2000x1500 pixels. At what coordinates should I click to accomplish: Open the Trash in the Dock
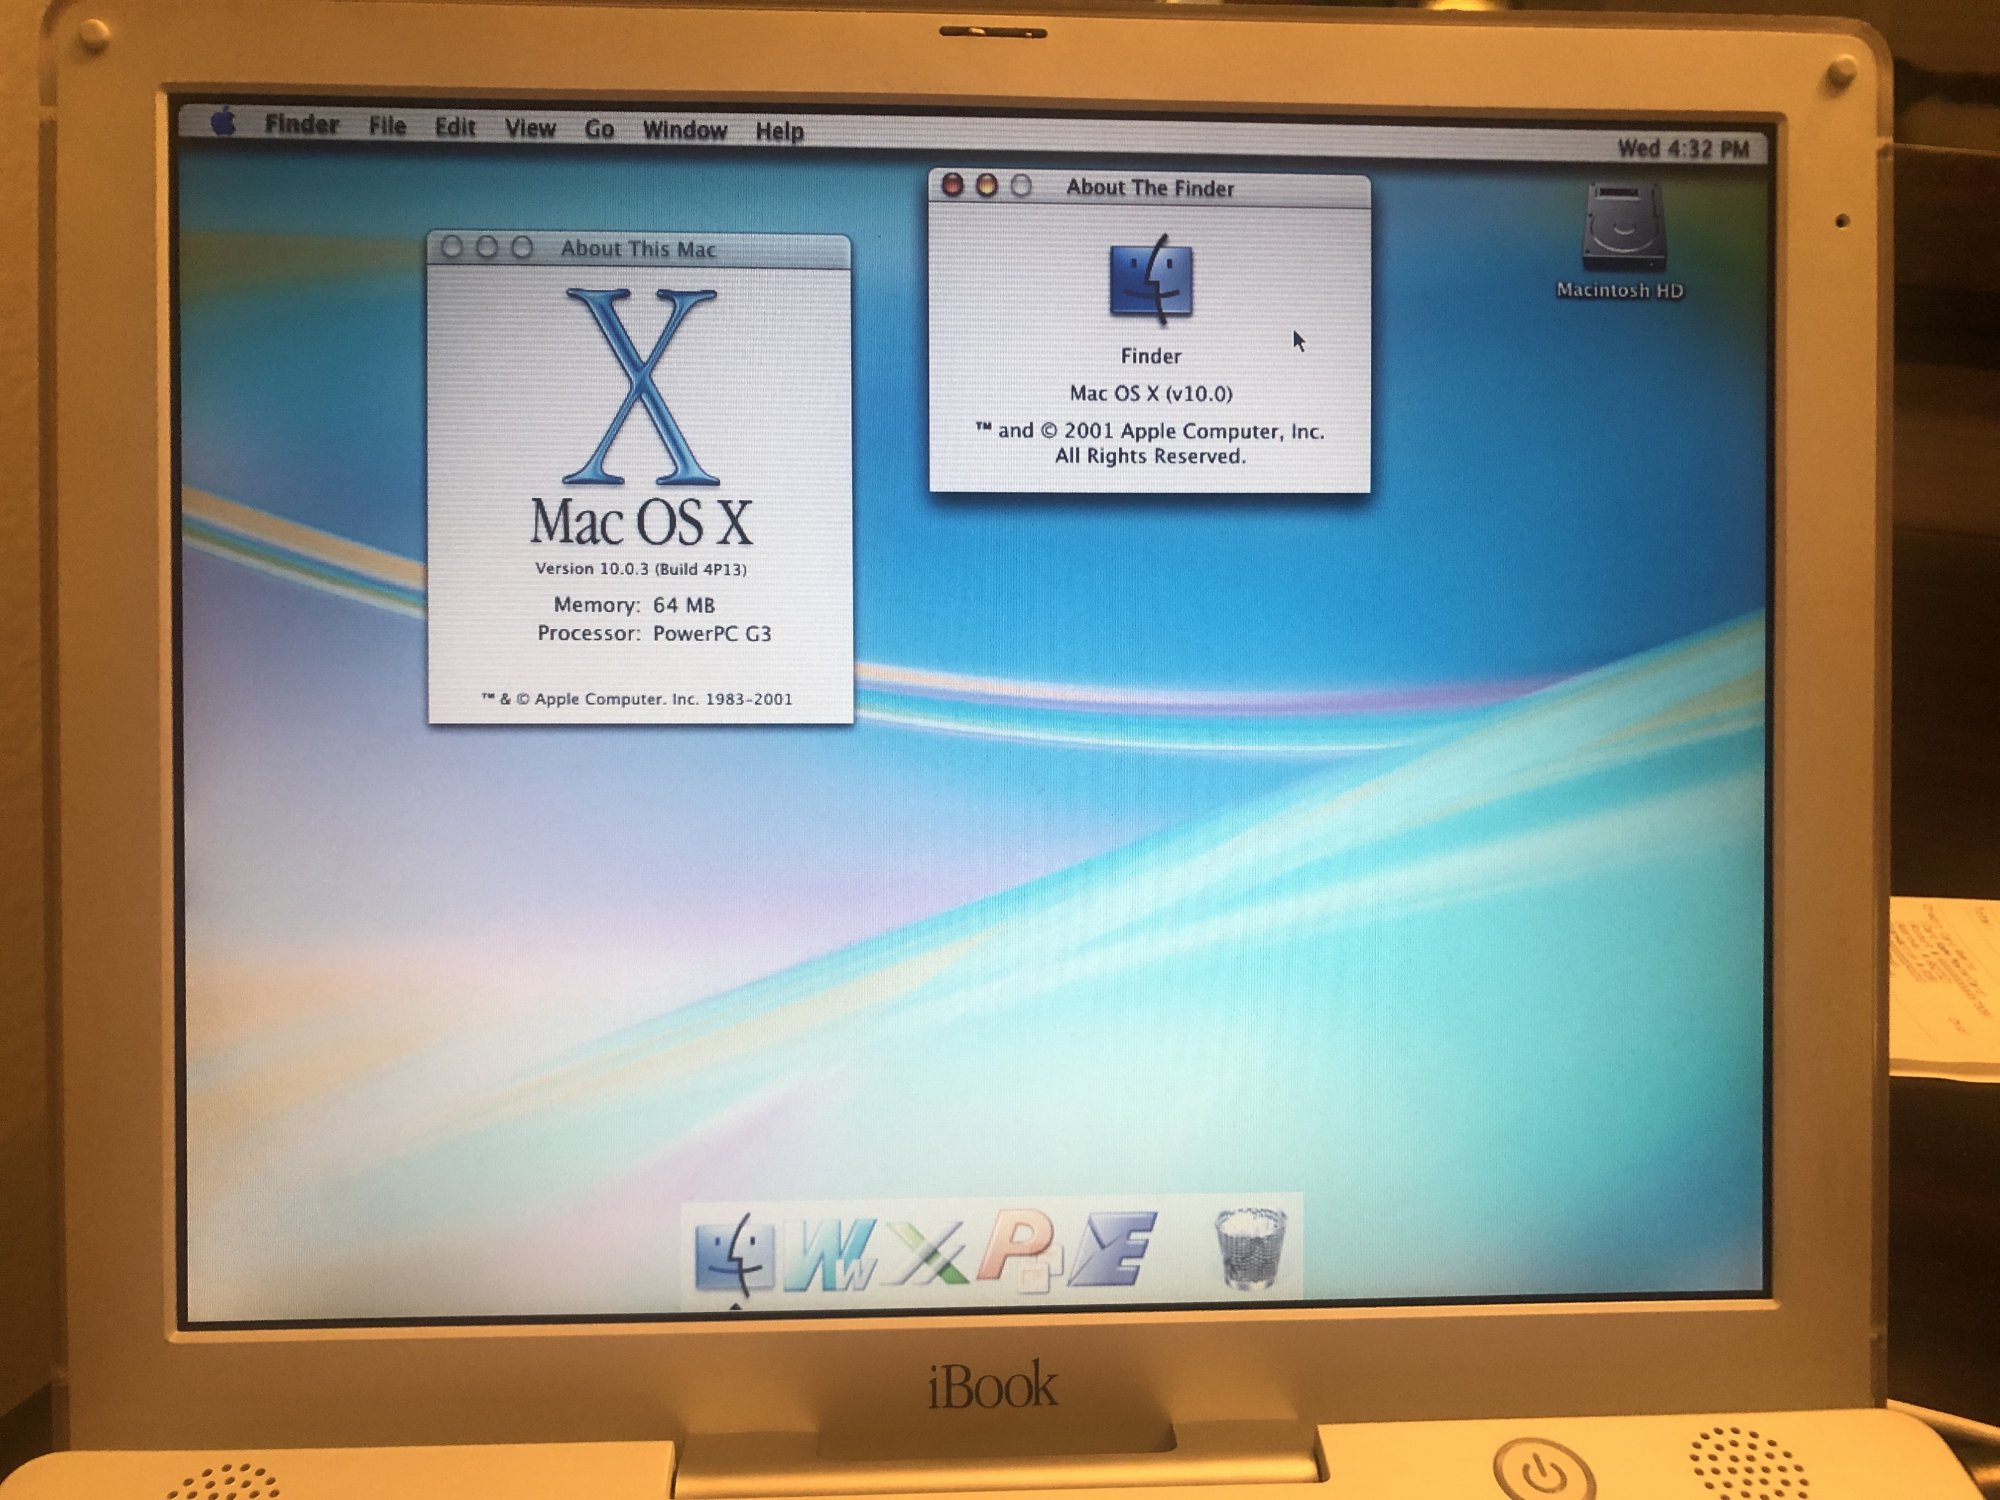[1249, 1248]
